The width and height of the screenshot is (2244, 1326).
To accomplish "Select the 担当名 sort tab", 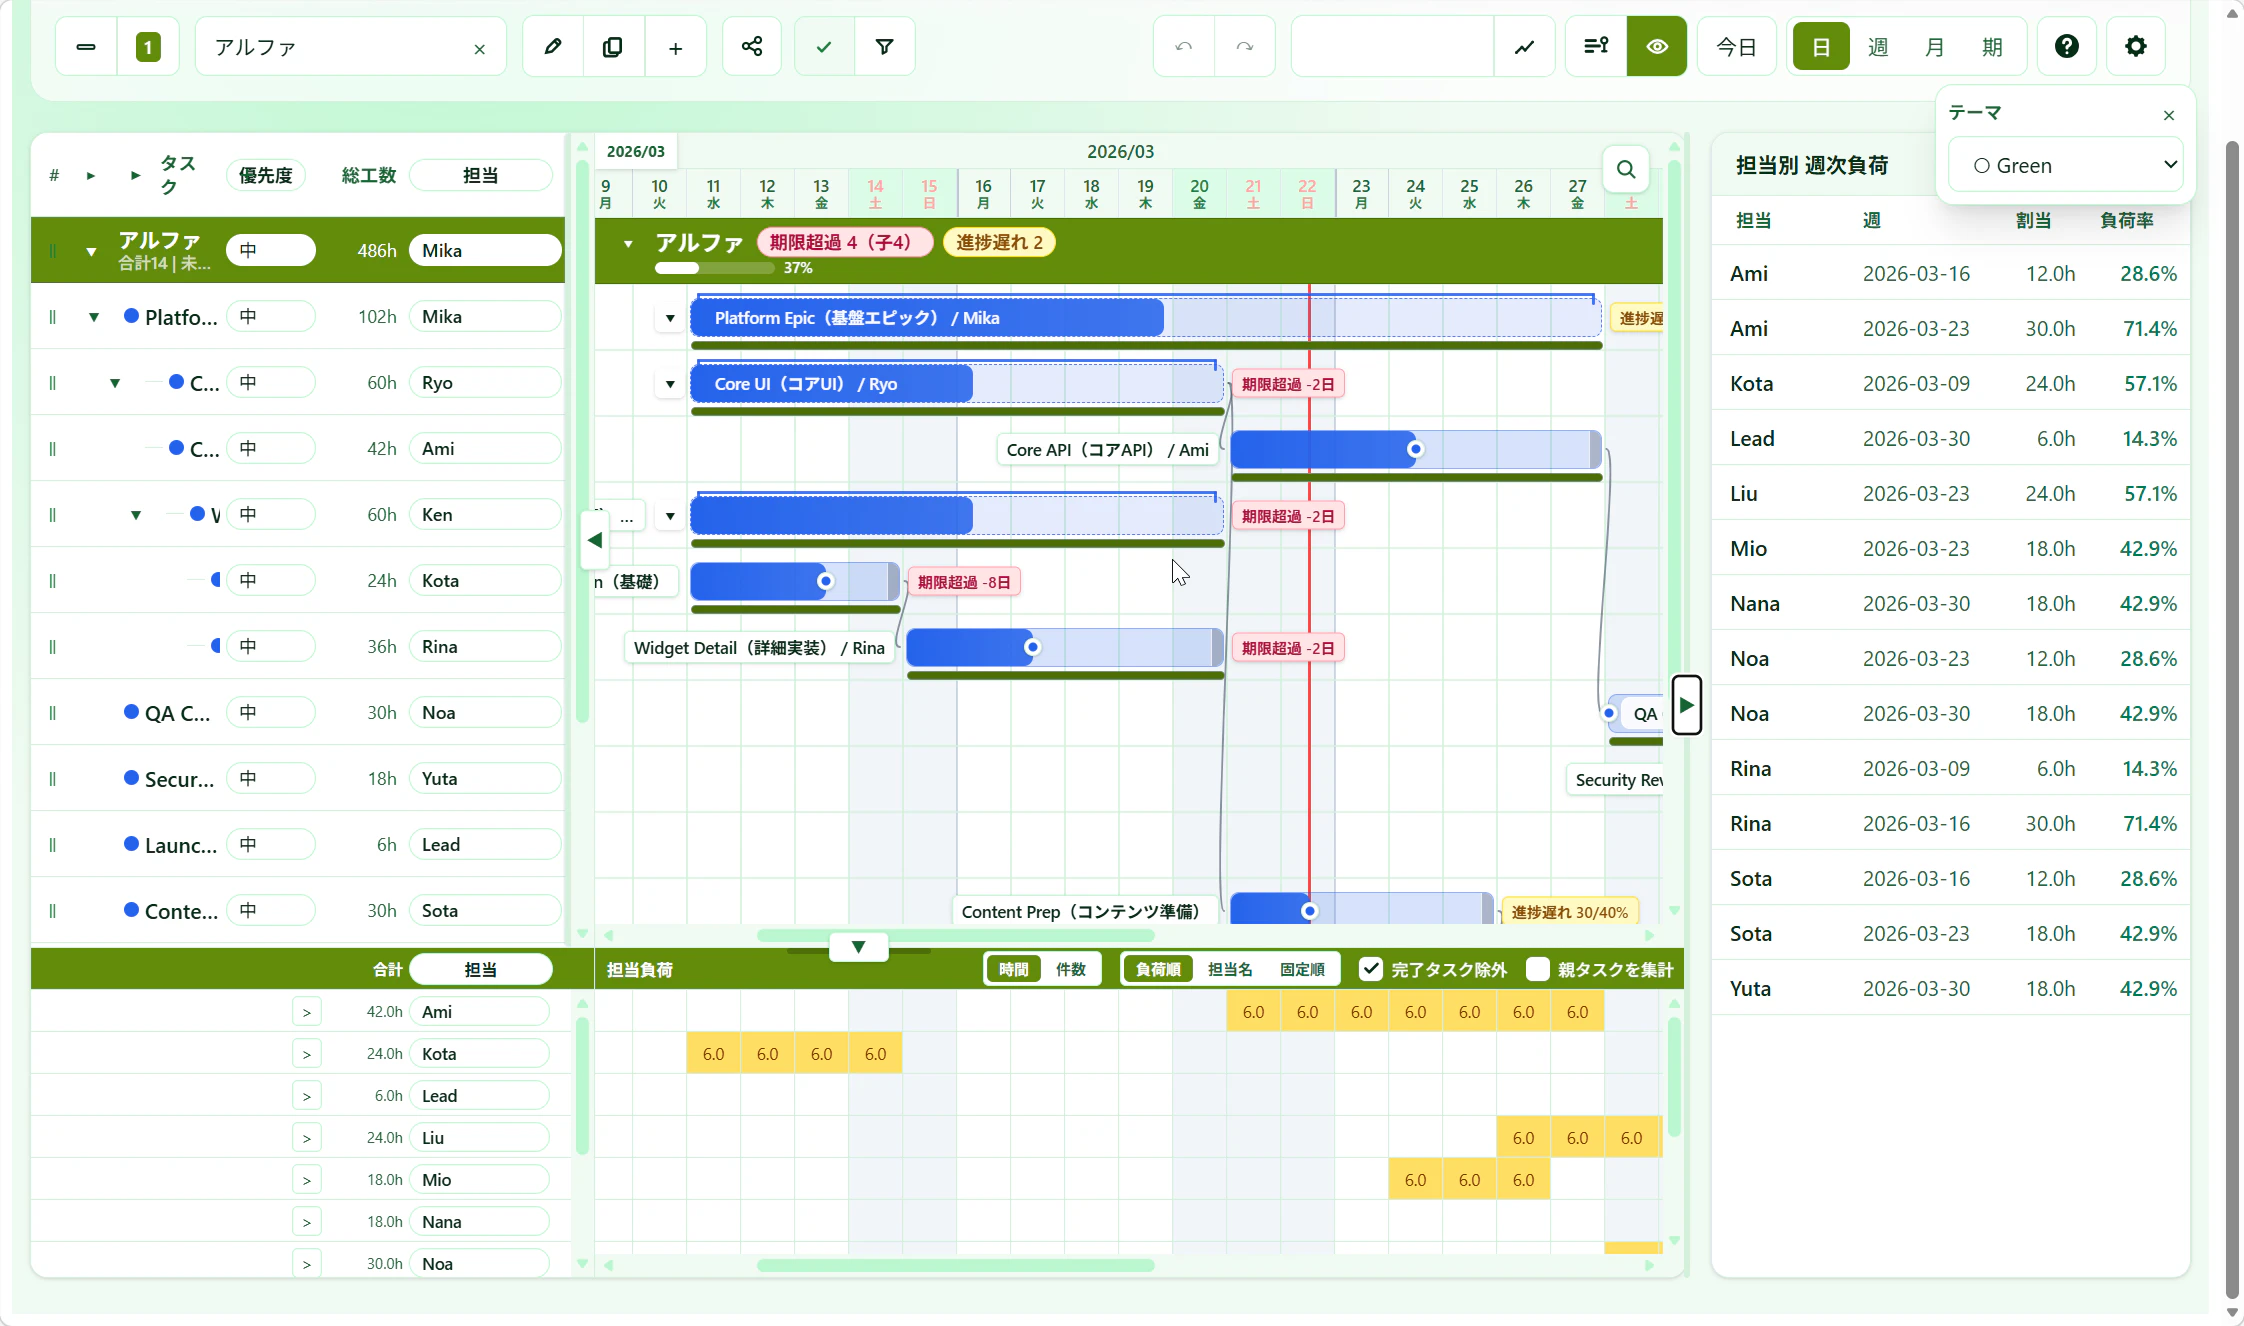I will pos(1229,969).
